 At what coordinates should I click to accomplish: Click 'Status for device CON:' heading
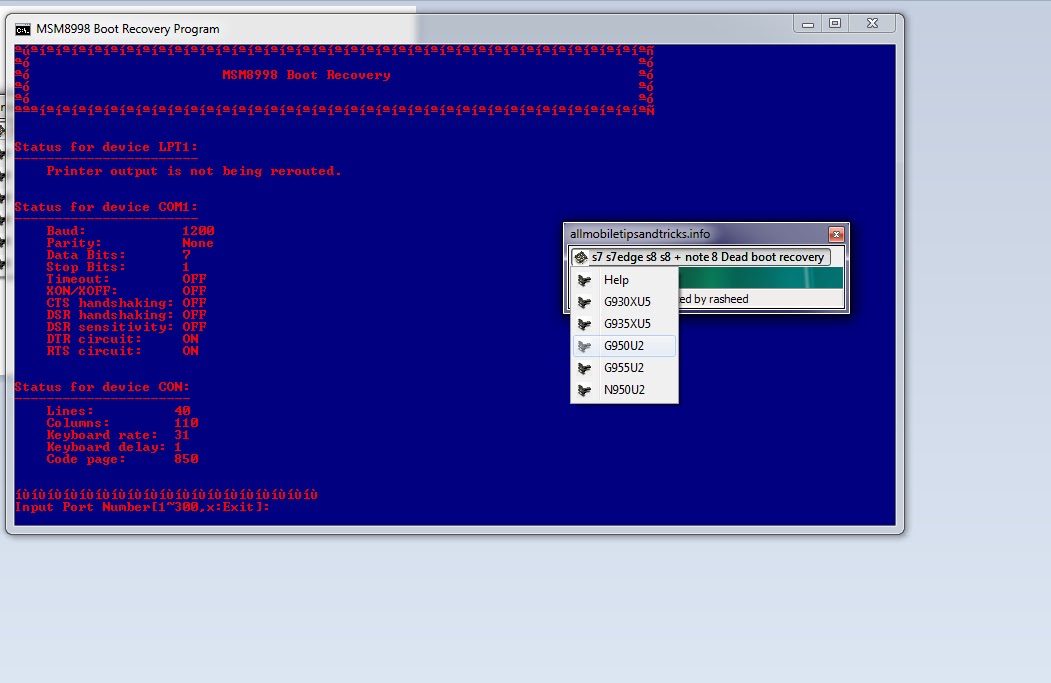click(x=102, y=387)
